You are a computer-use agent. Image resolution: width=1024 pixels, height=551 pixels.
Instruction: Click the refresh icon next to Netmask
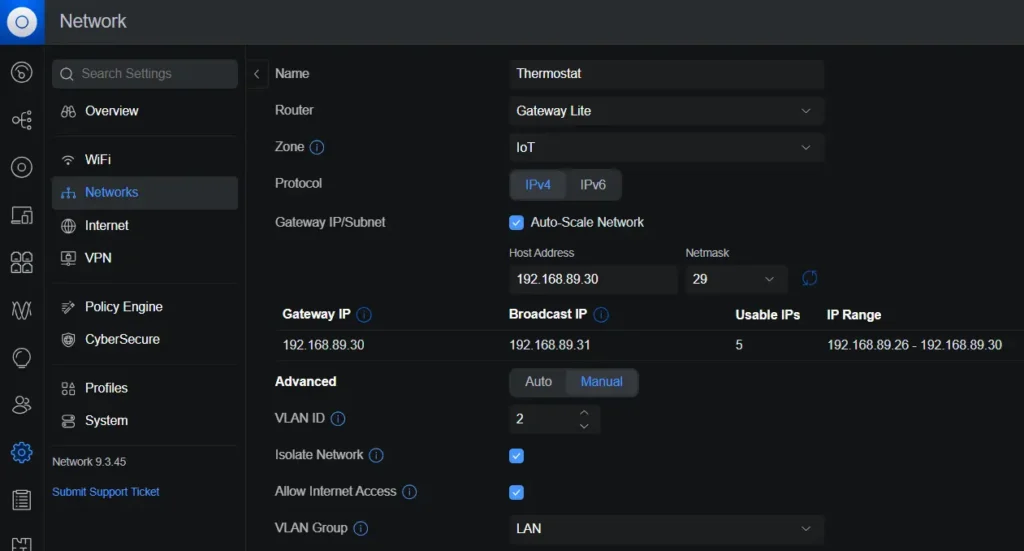click(x=809, y=278)
